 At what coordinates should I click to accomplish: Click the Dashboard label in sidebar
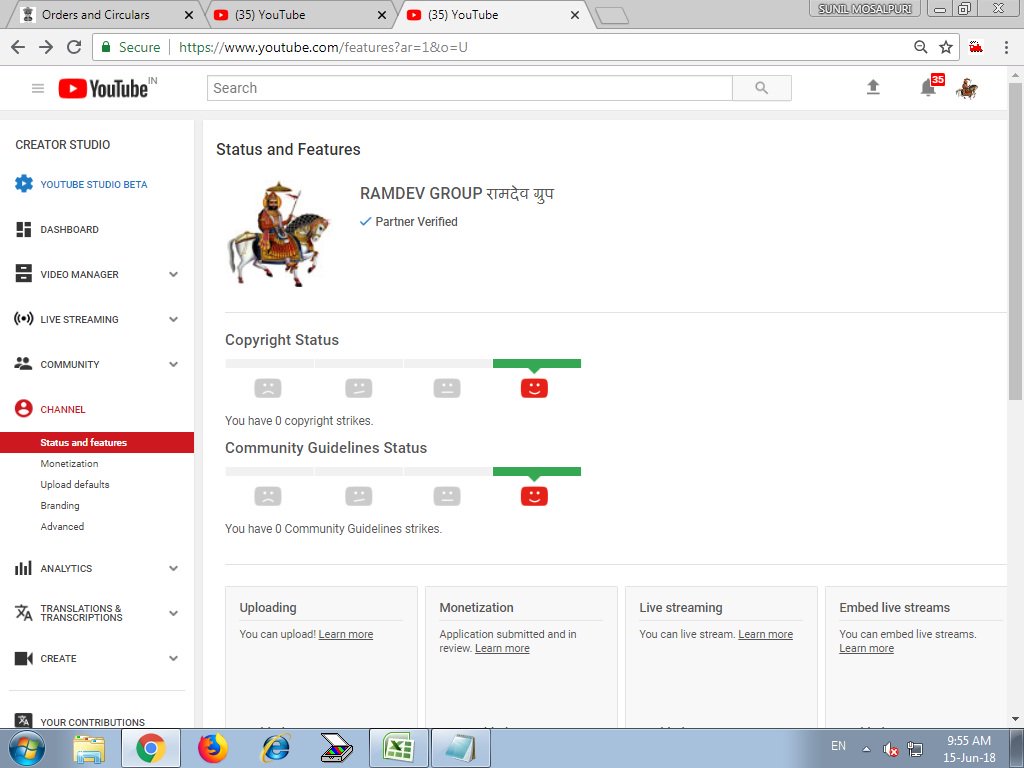pos(69,229)
